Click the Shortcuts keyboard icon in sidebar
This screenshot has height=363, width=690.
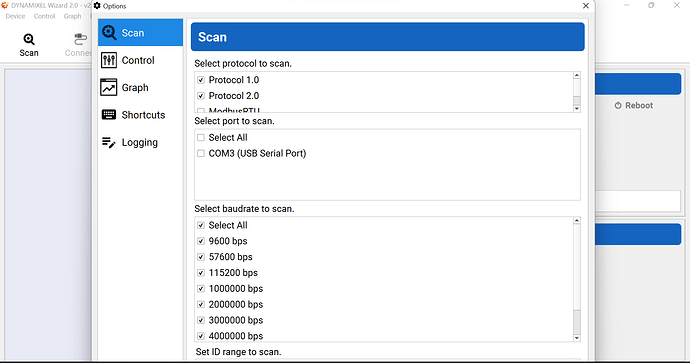(109, 115)
